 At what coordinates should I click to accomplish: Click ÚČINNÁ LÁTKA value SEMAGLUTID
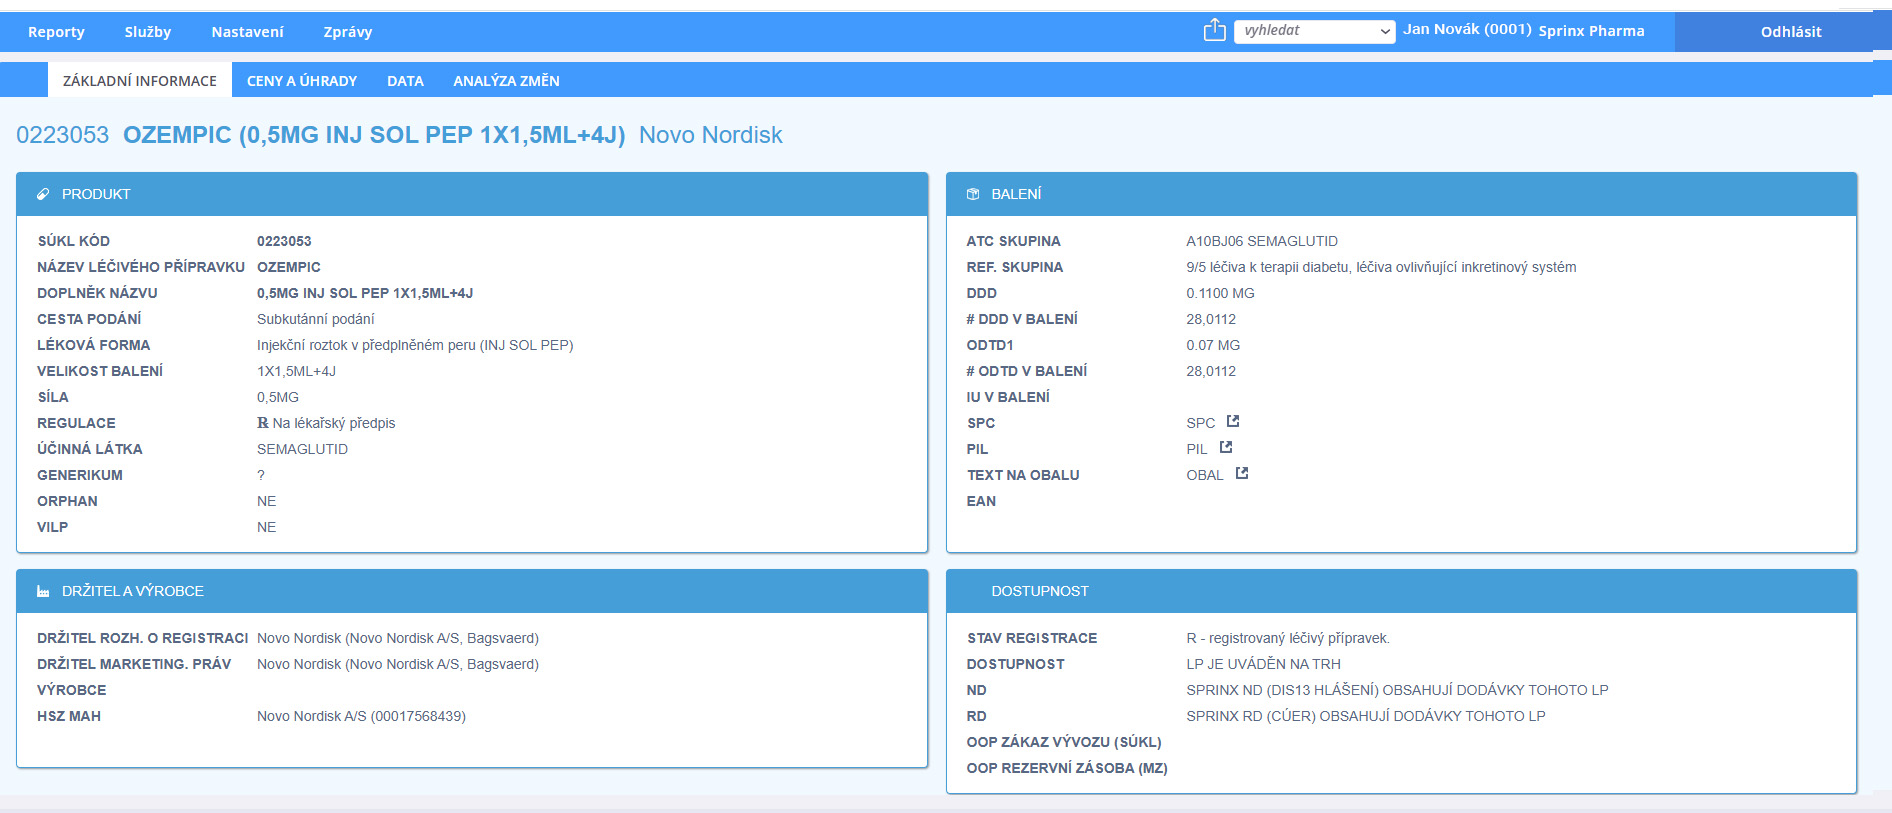[302, 449]
